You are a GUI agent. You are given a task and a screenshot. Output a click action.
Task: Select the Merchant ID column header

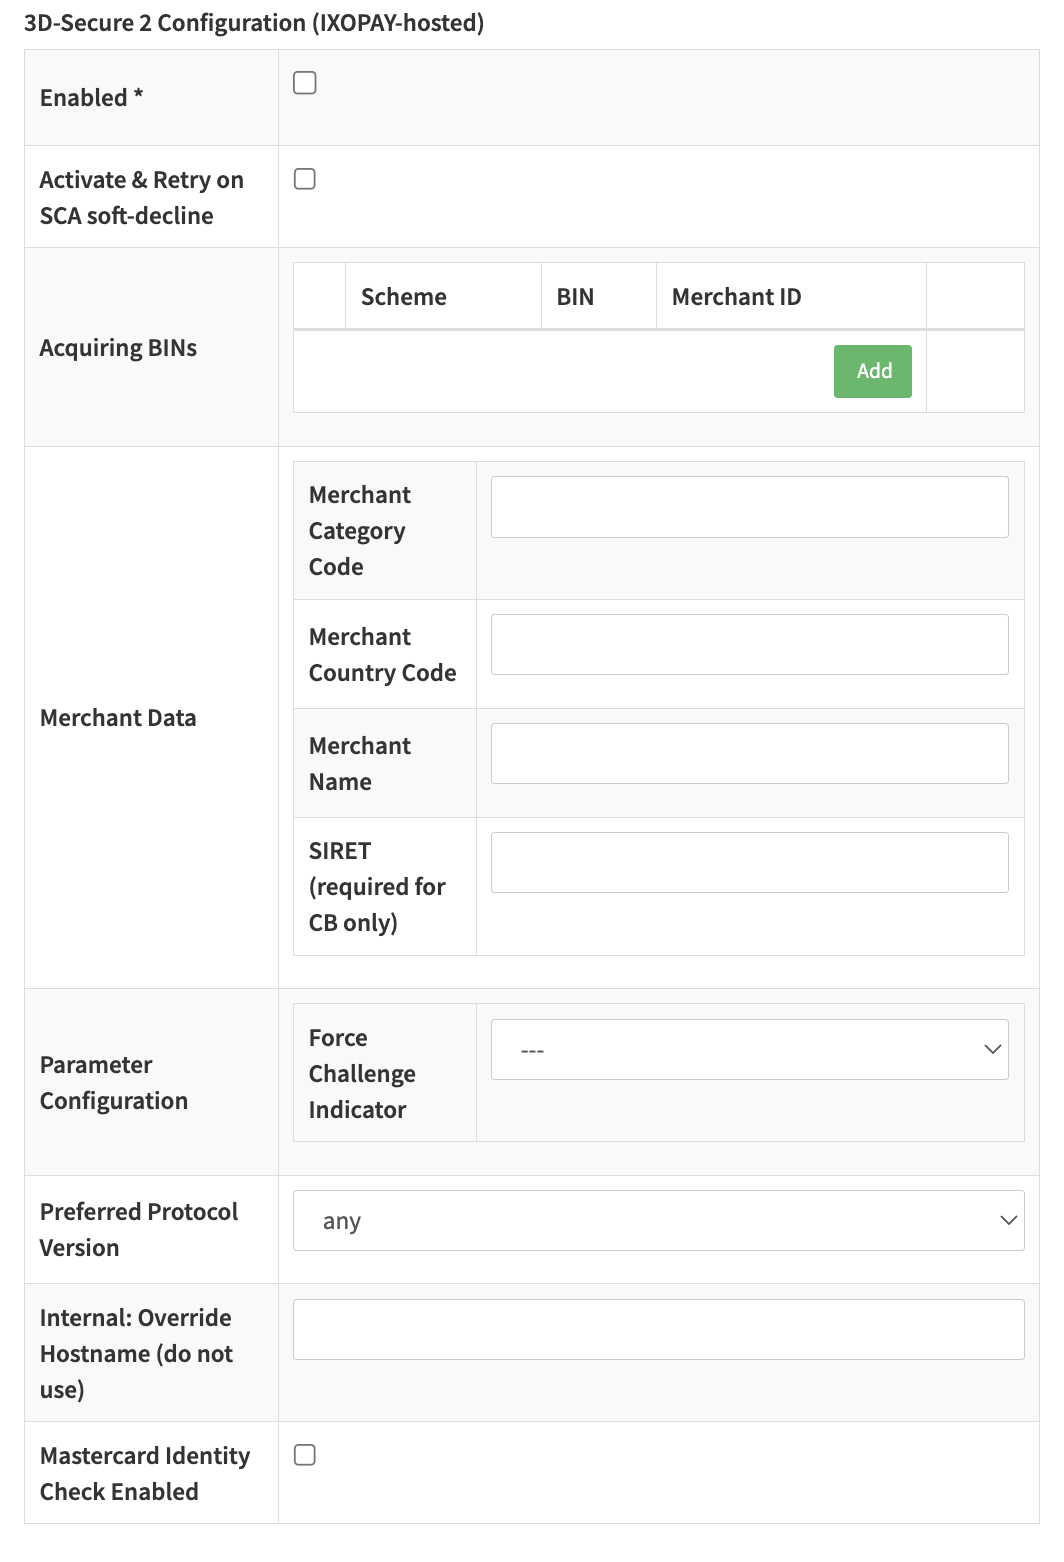pos(736,297)
